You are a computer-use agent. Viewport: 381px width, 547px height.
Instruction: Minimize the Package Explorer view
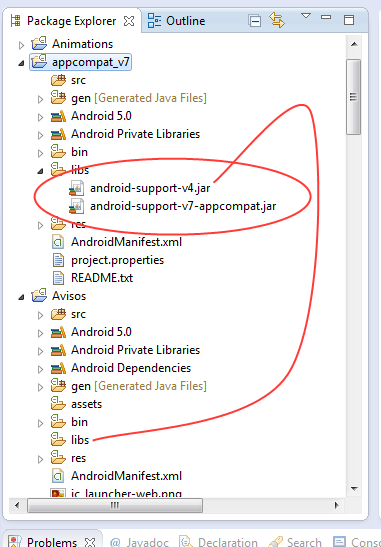click(326, 17)
